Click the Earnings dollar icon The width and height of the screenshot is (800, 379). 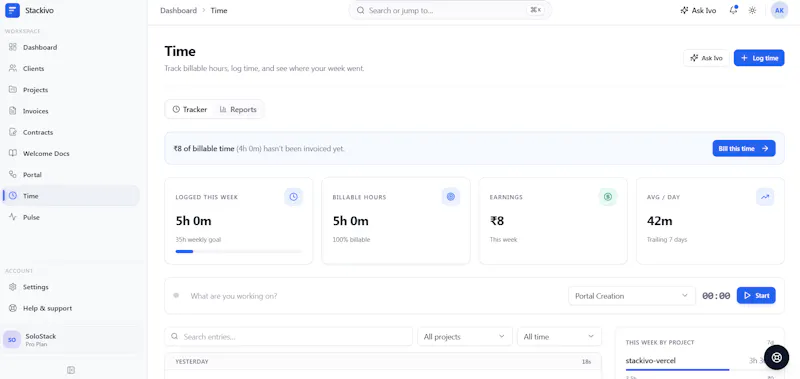[x=608, y=196]
